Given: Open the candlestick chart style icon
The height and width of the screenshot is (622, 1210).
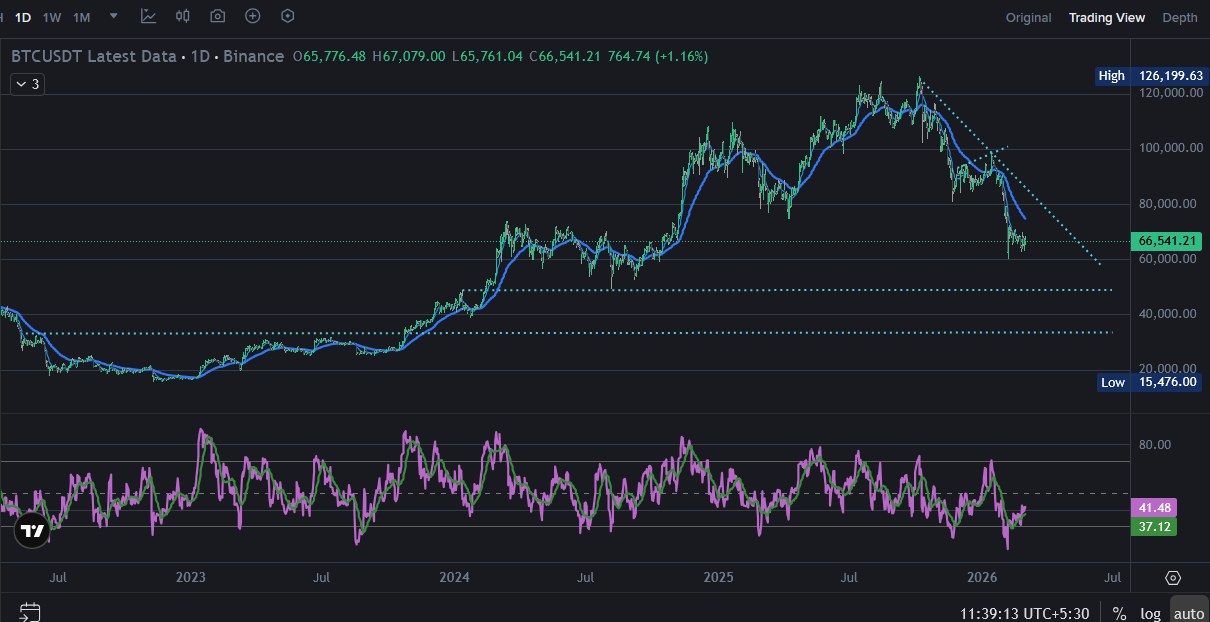Looking at the screenshot, I should pos(183,16).
